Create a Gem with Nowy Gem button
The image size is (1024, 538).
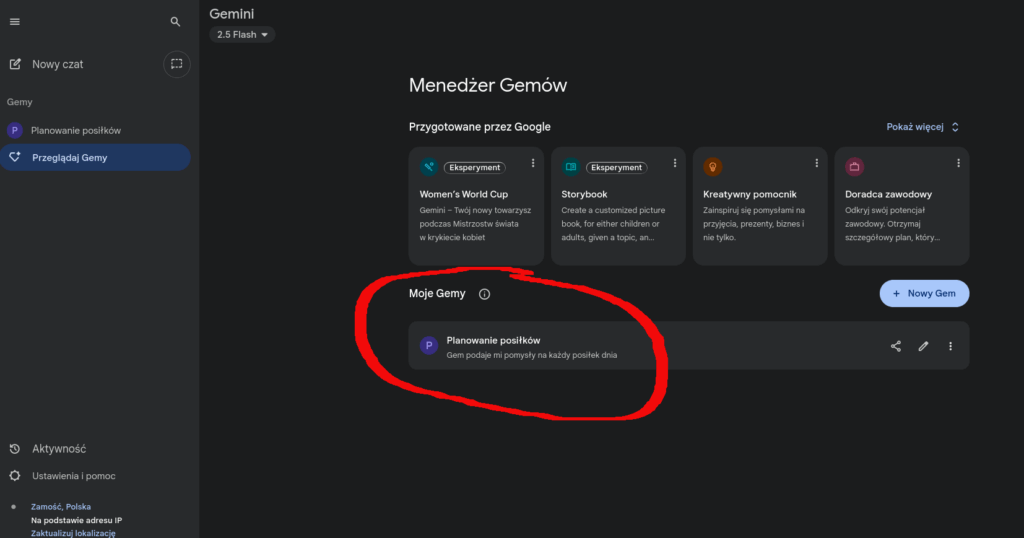(x=924, y=294)
